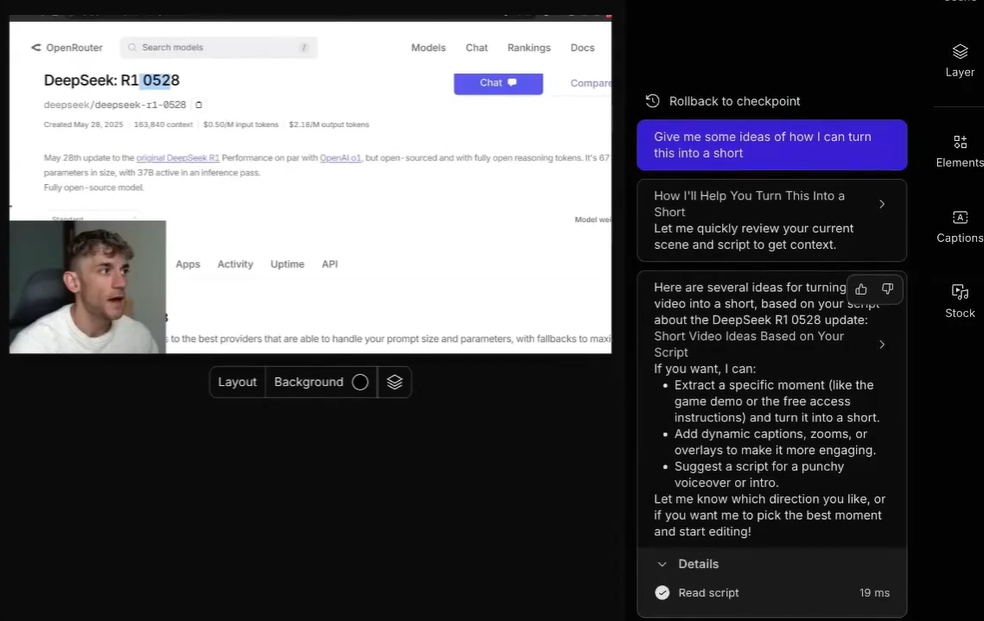Switch to the API tab

(x=329, y=264)
